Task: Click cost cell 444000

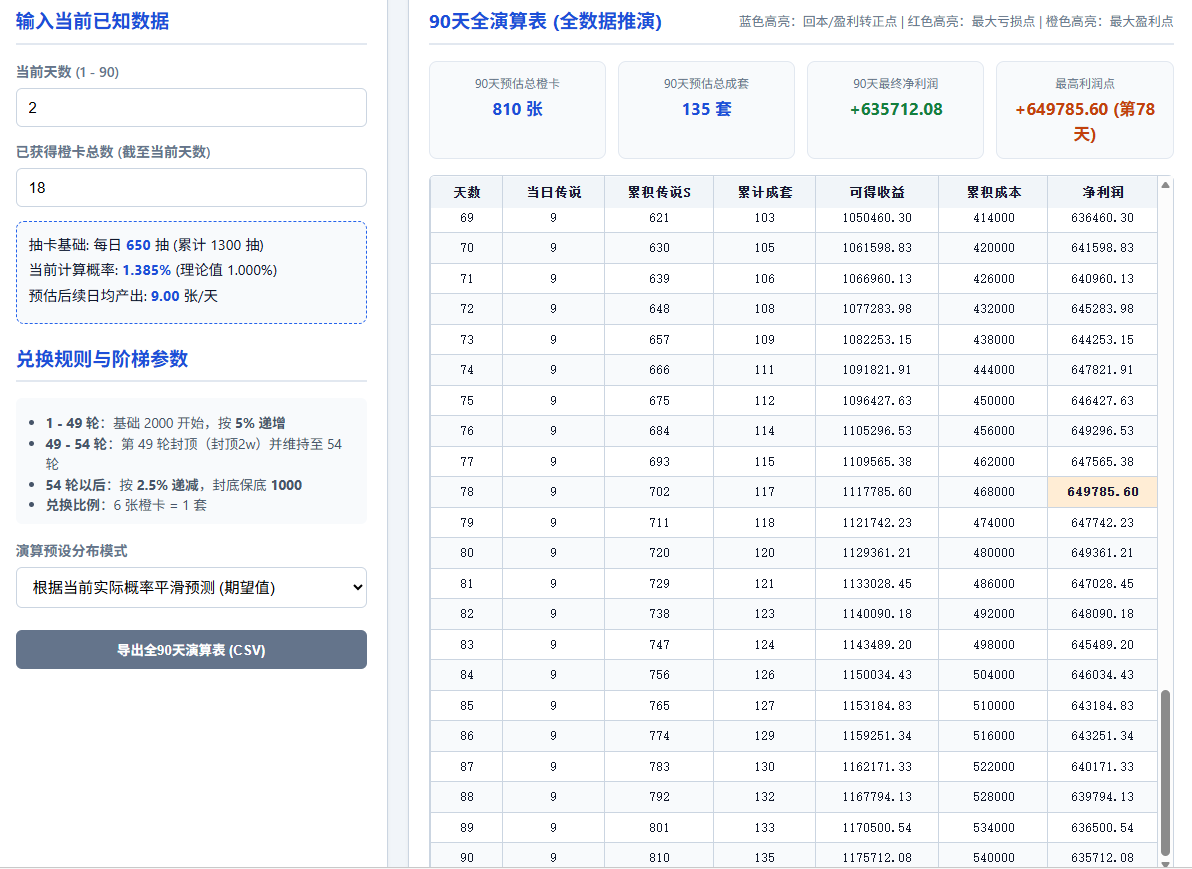Action: tap(994, 369)
